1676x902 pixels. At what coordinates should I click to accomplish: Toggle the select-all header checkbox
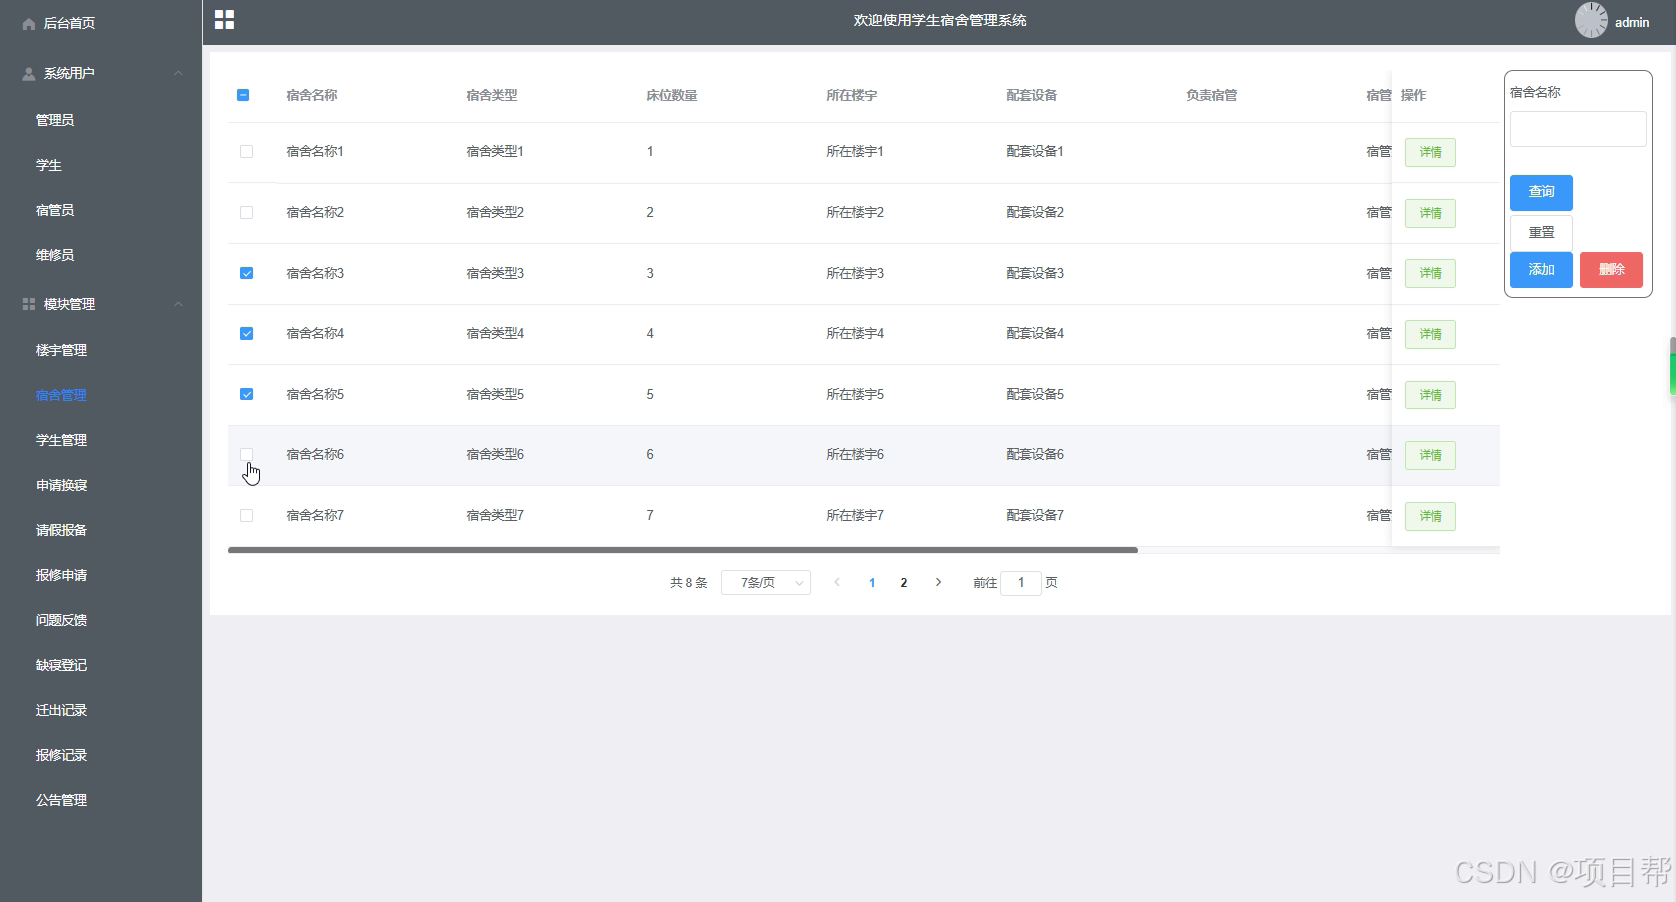(x=243, y=95)
